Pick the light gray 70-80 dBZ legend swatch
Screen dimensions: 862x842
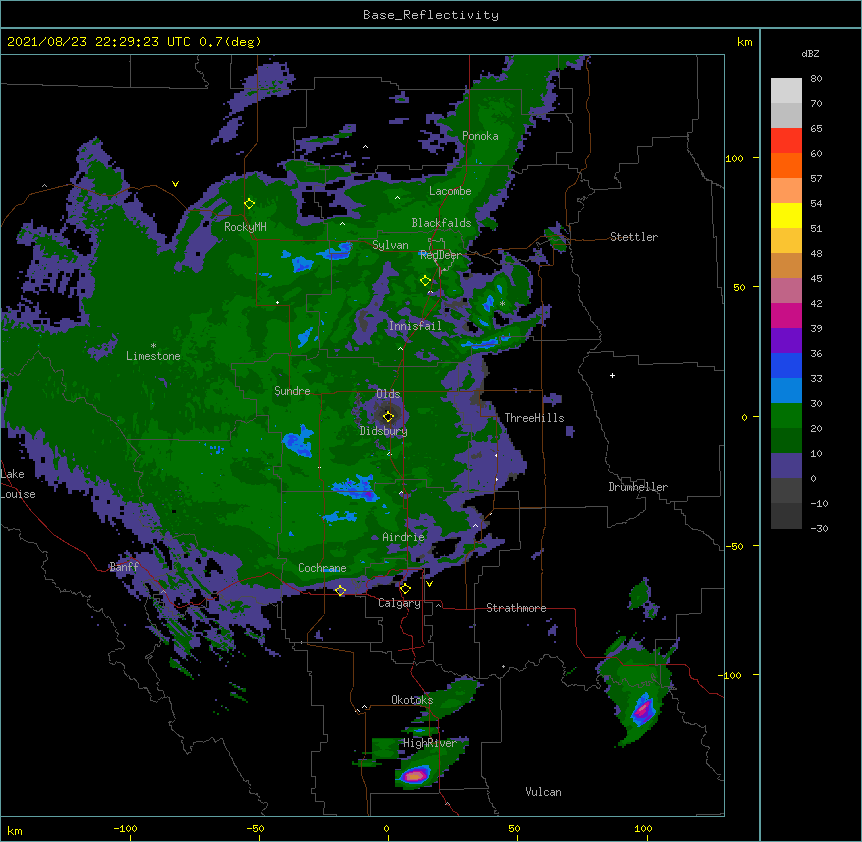click(786, 91)
